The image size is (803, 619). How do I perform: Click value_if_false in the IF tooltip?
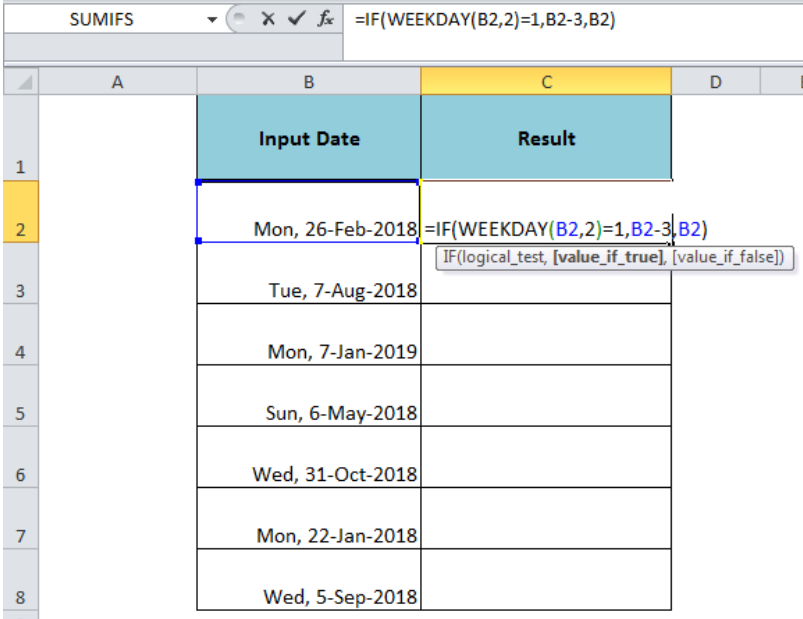[726, 257]
